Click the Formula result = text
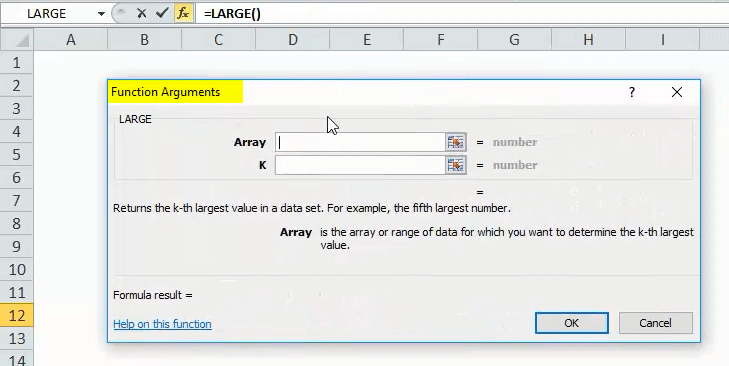 pos(152,295)
